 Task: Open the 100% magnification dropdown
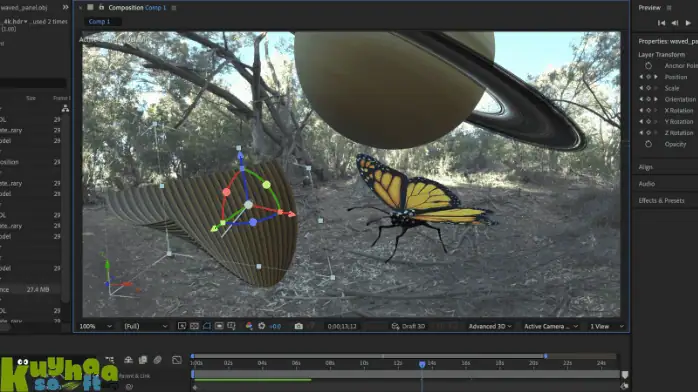point(95,326)
